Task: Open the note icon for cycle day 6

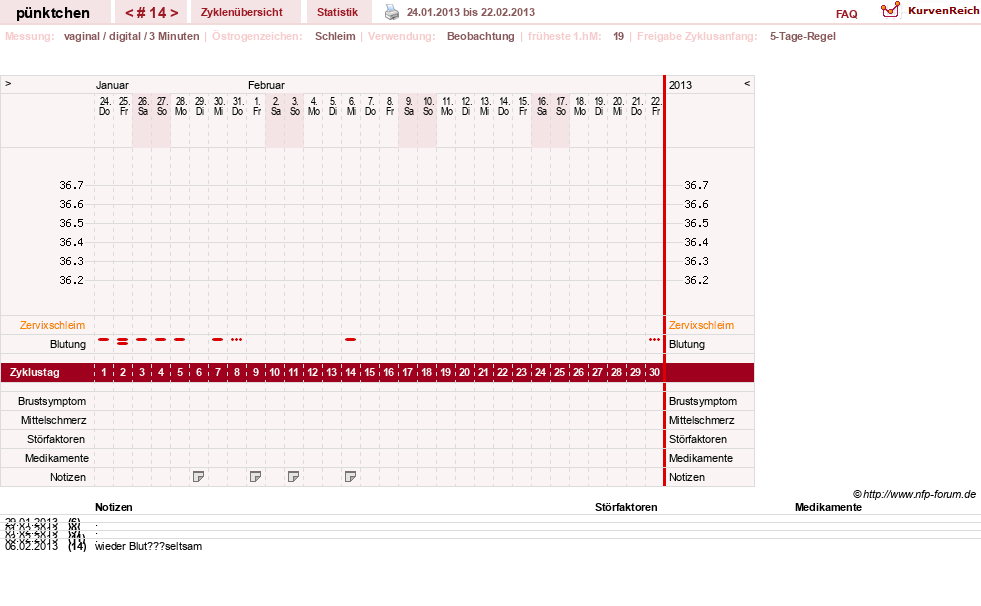Action: click(x=198, y=477)
